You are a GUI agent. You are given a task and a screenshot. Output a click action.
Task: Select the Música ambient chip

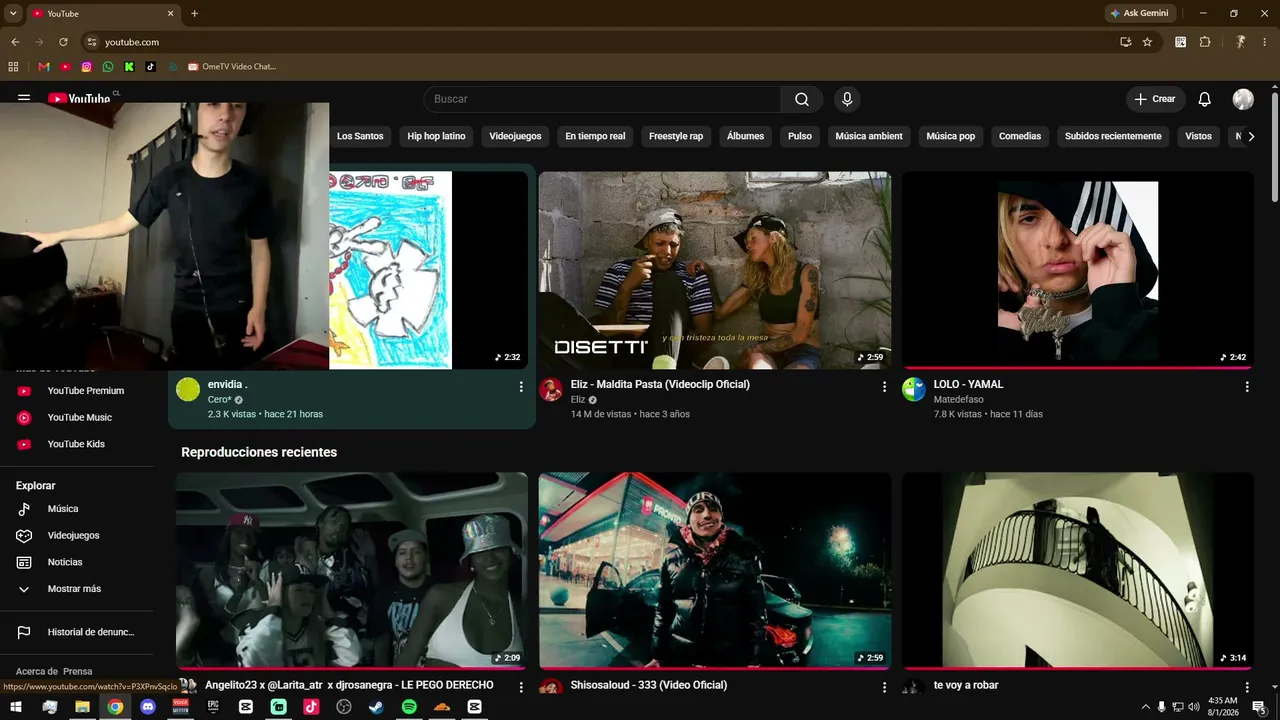coord(869,136)
